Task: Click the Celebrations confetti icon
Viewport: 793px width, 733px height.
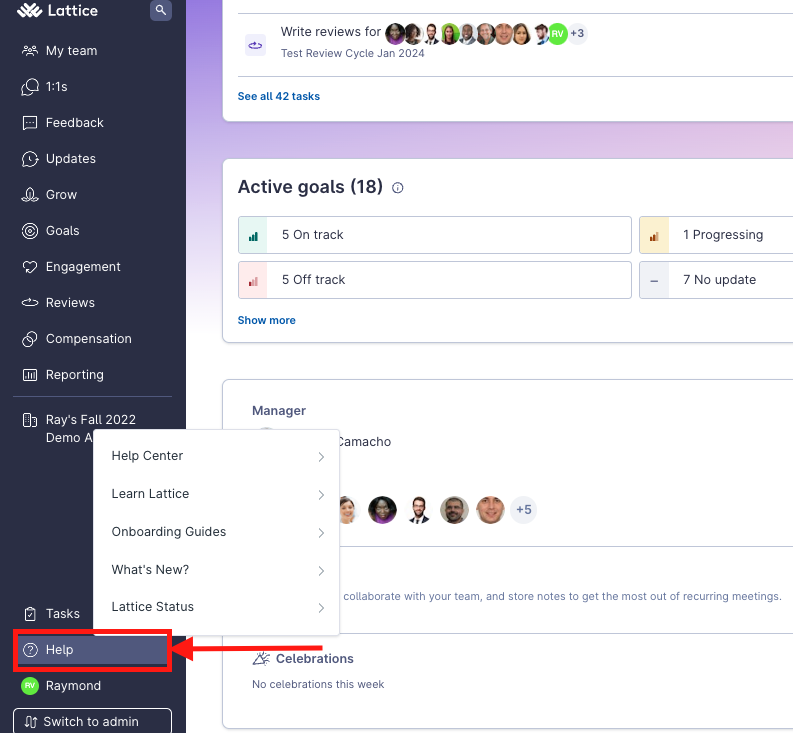Action: (x=261, y=658)
